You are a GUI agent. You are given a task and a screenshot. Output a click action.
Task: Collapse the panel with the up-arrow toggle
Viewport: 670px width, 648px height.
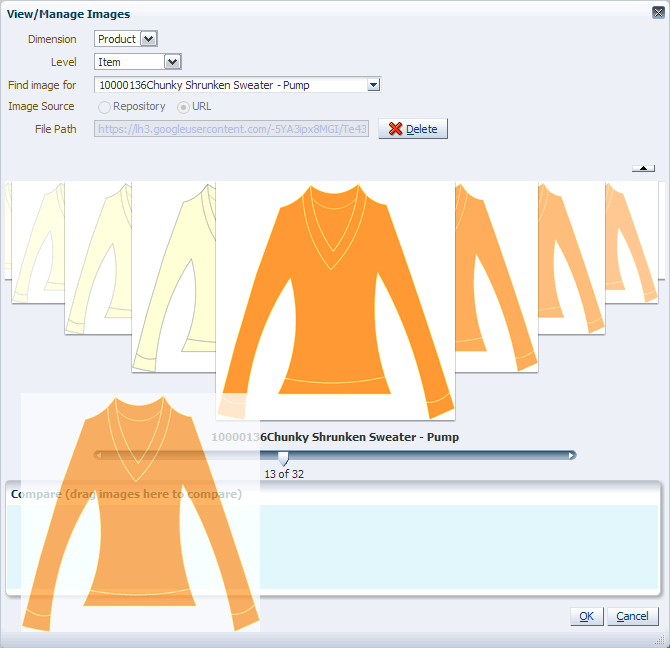pos(643,168)
